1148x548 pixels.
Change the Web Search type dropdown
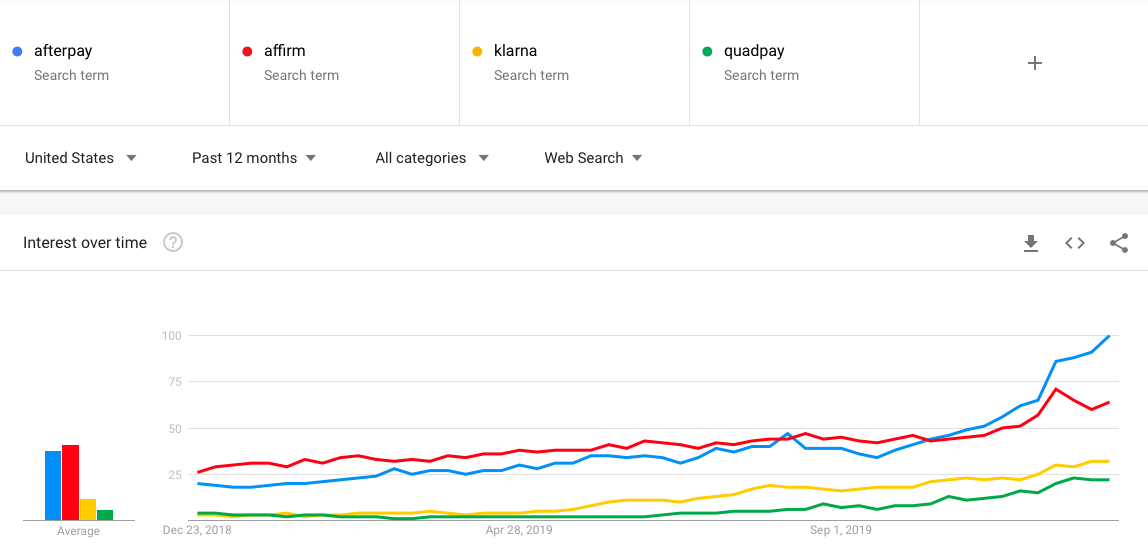[x=593, y=158]
